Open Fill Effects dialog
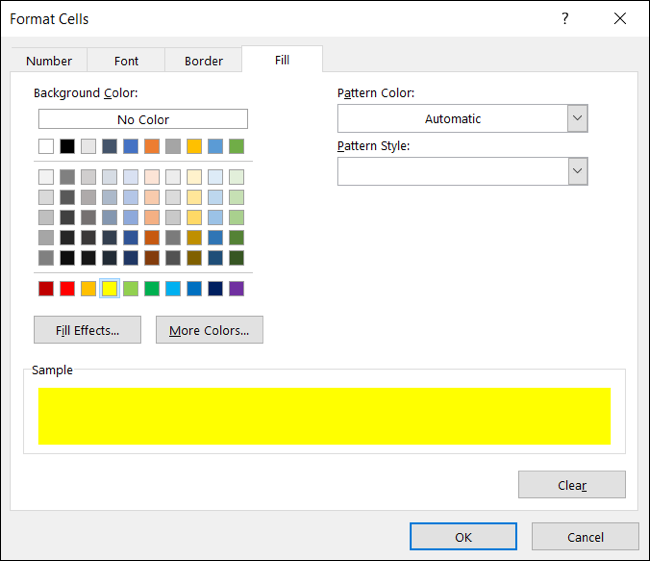The width and height of the screenshot is (650, 561). click(87, 330)
